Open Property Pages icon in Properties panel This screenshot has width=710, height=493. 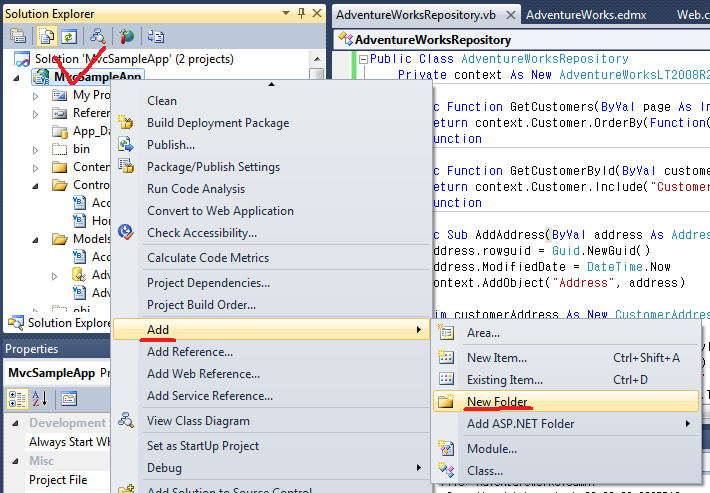69,399
